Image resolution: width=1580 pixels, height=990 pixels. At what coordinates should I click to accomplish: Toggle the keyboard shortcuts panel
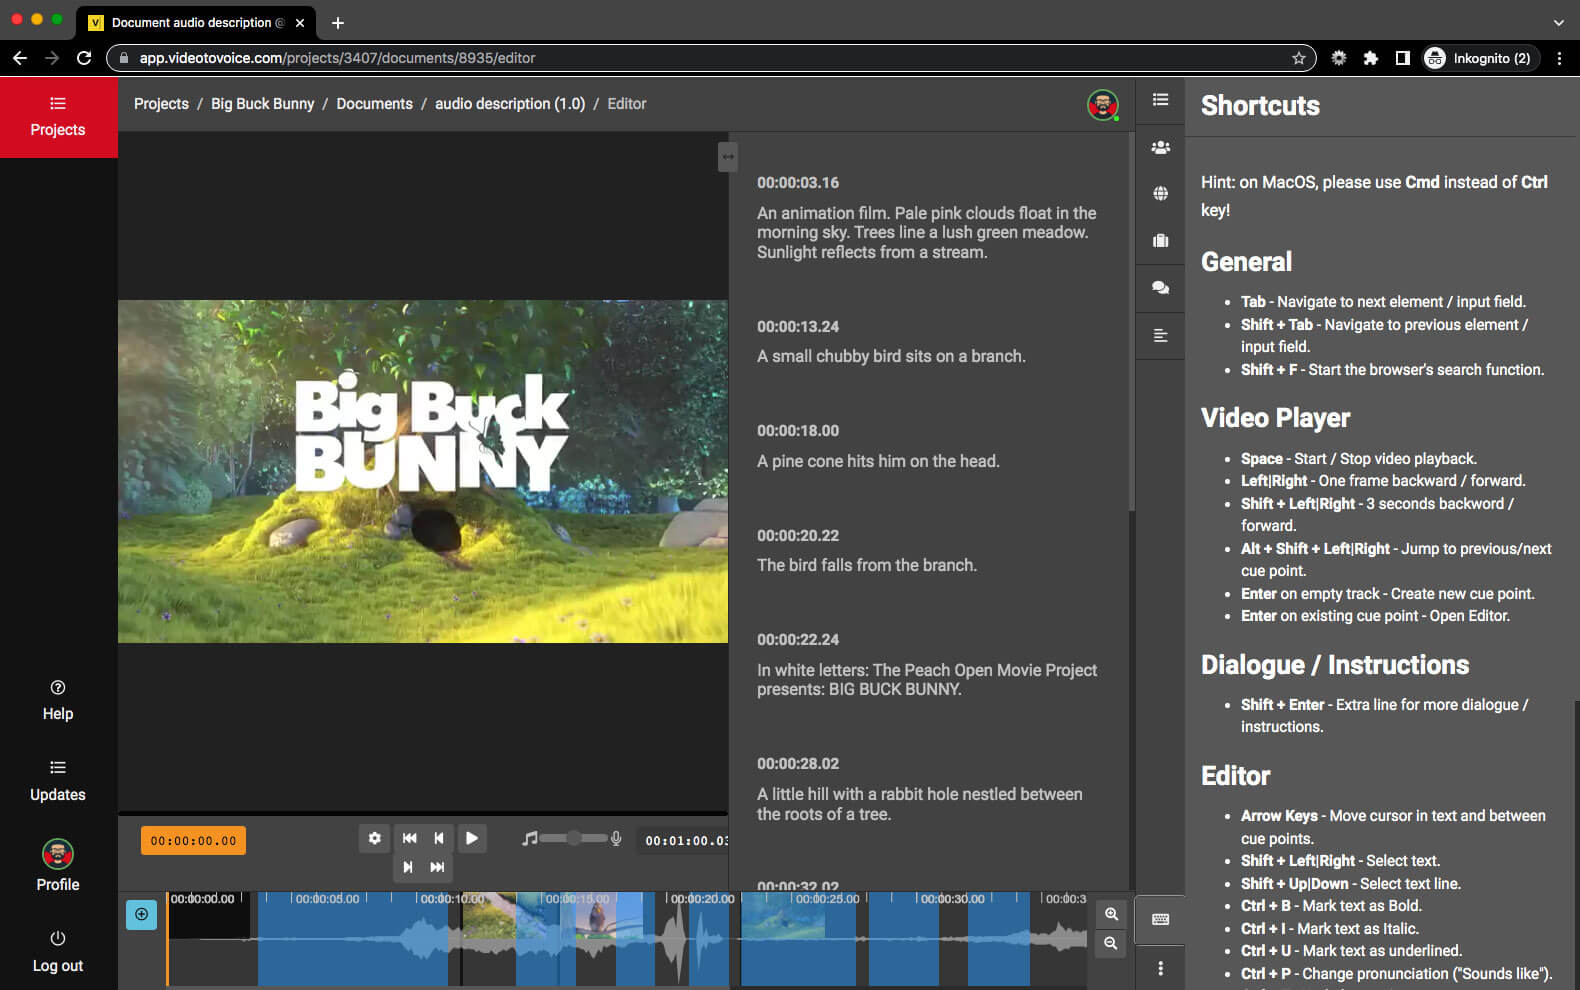pos(1160,919)
